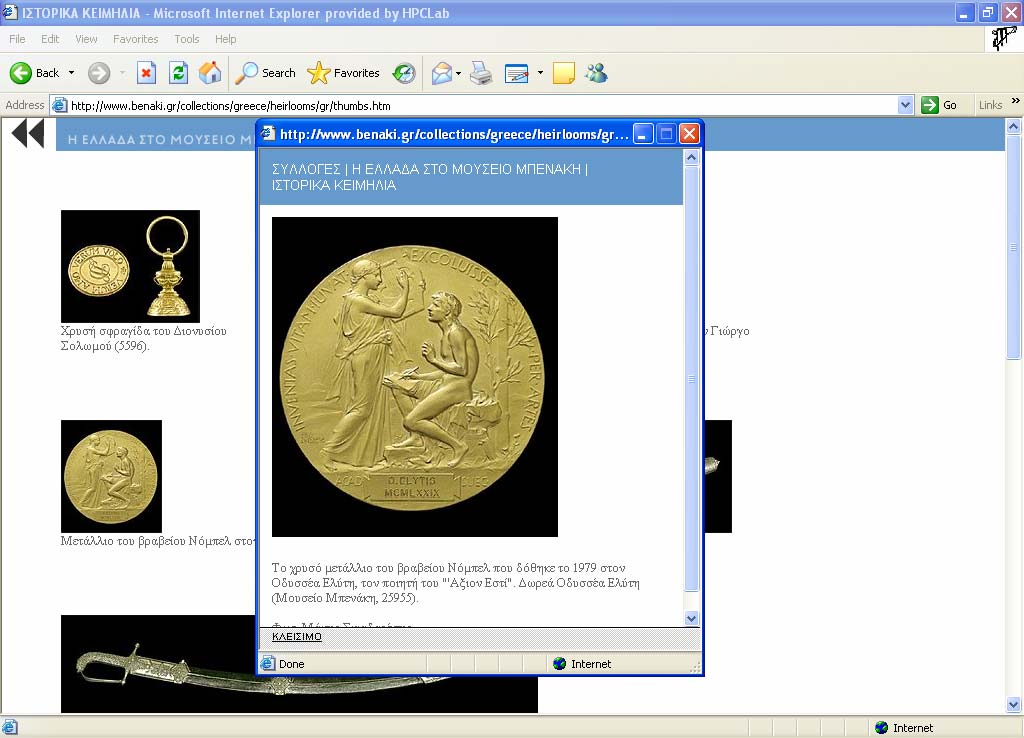Expand the address bar dropdown

905,105
